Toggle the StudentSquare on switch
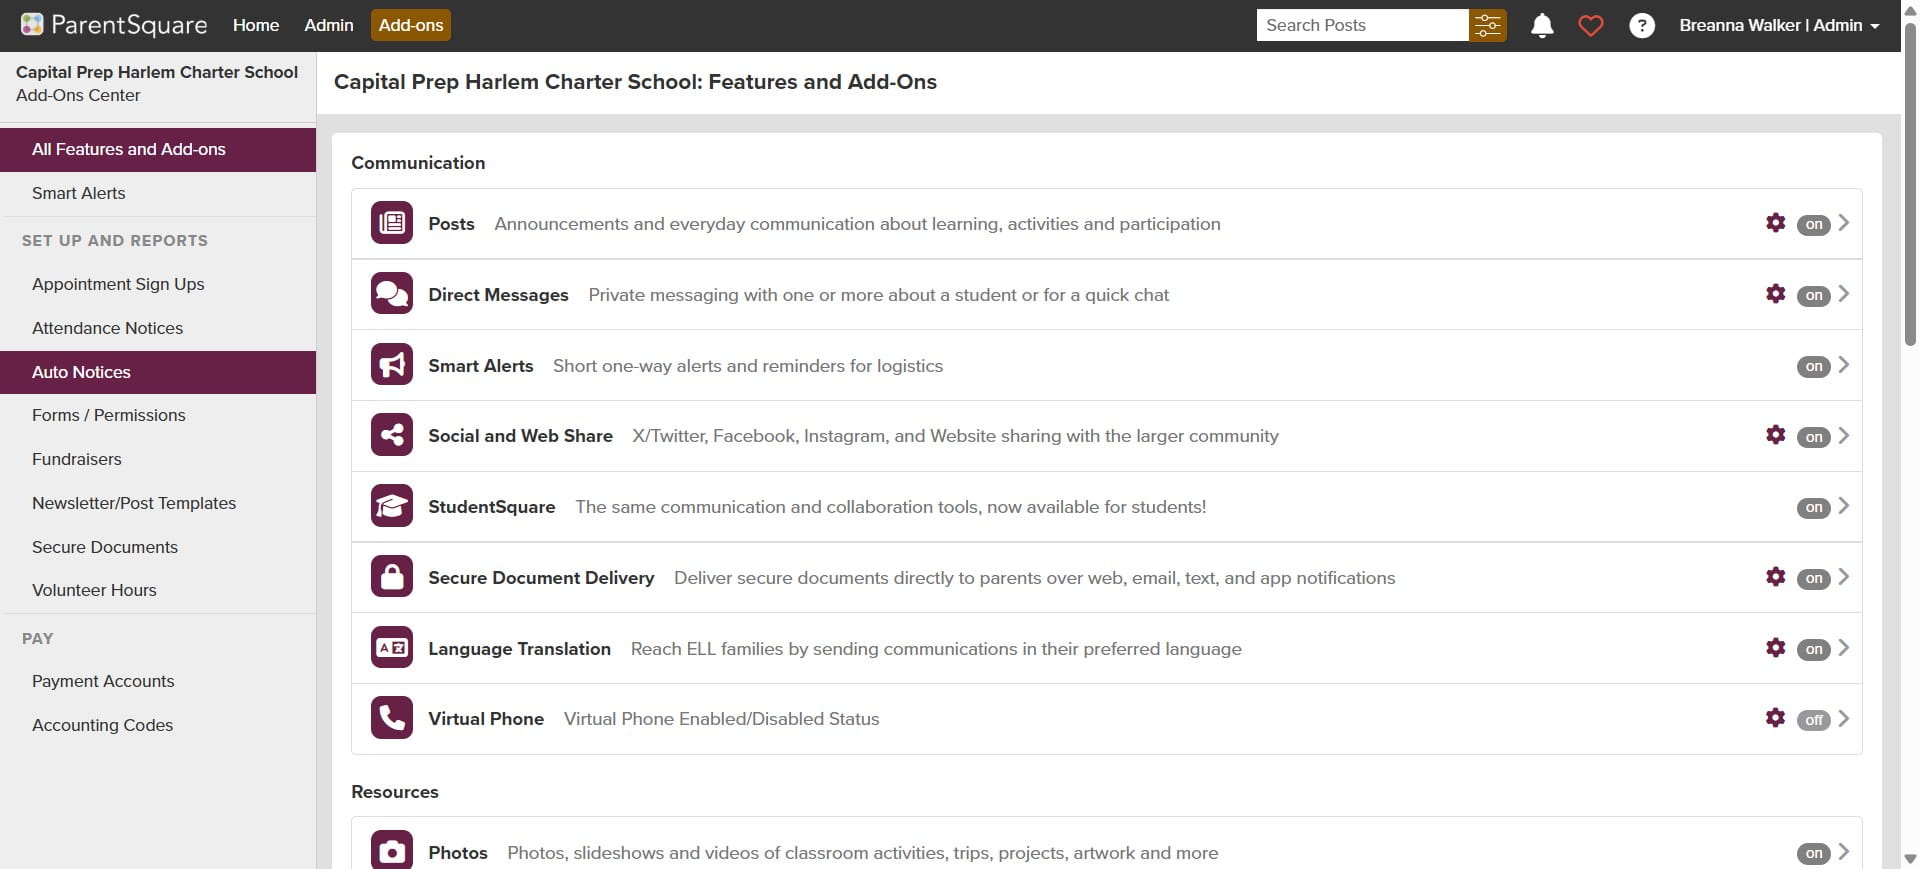 (1813, 508)
